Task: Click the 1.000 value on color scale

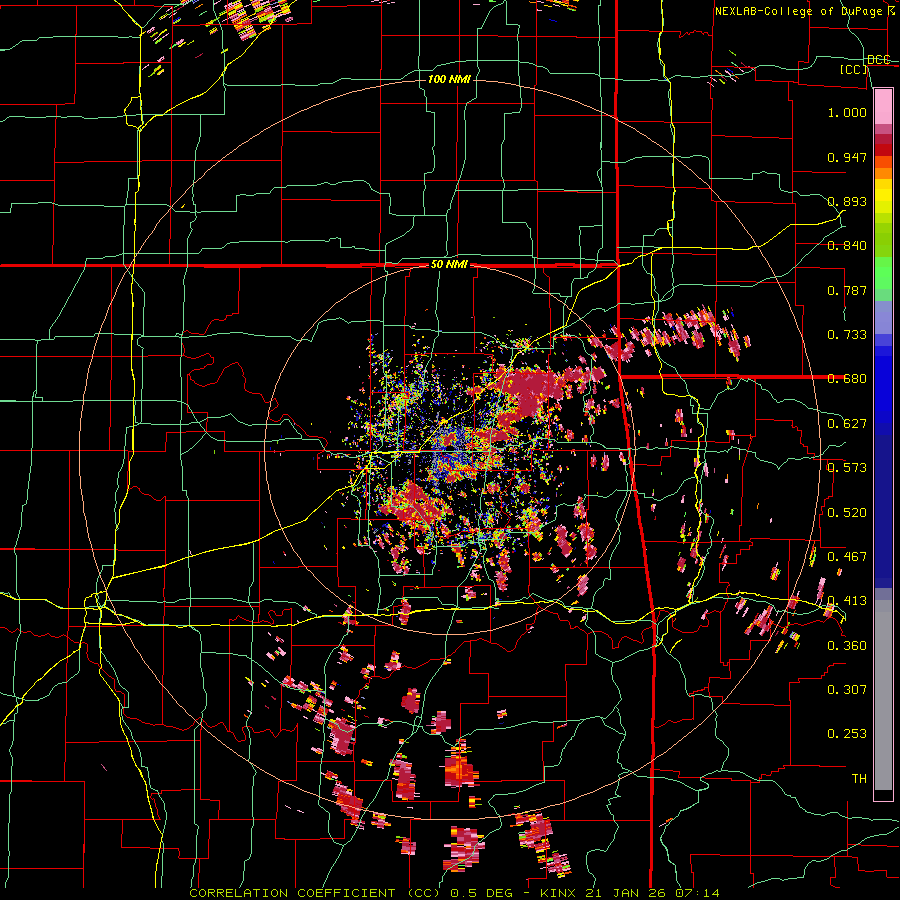Action: click(x=847, y=112)
